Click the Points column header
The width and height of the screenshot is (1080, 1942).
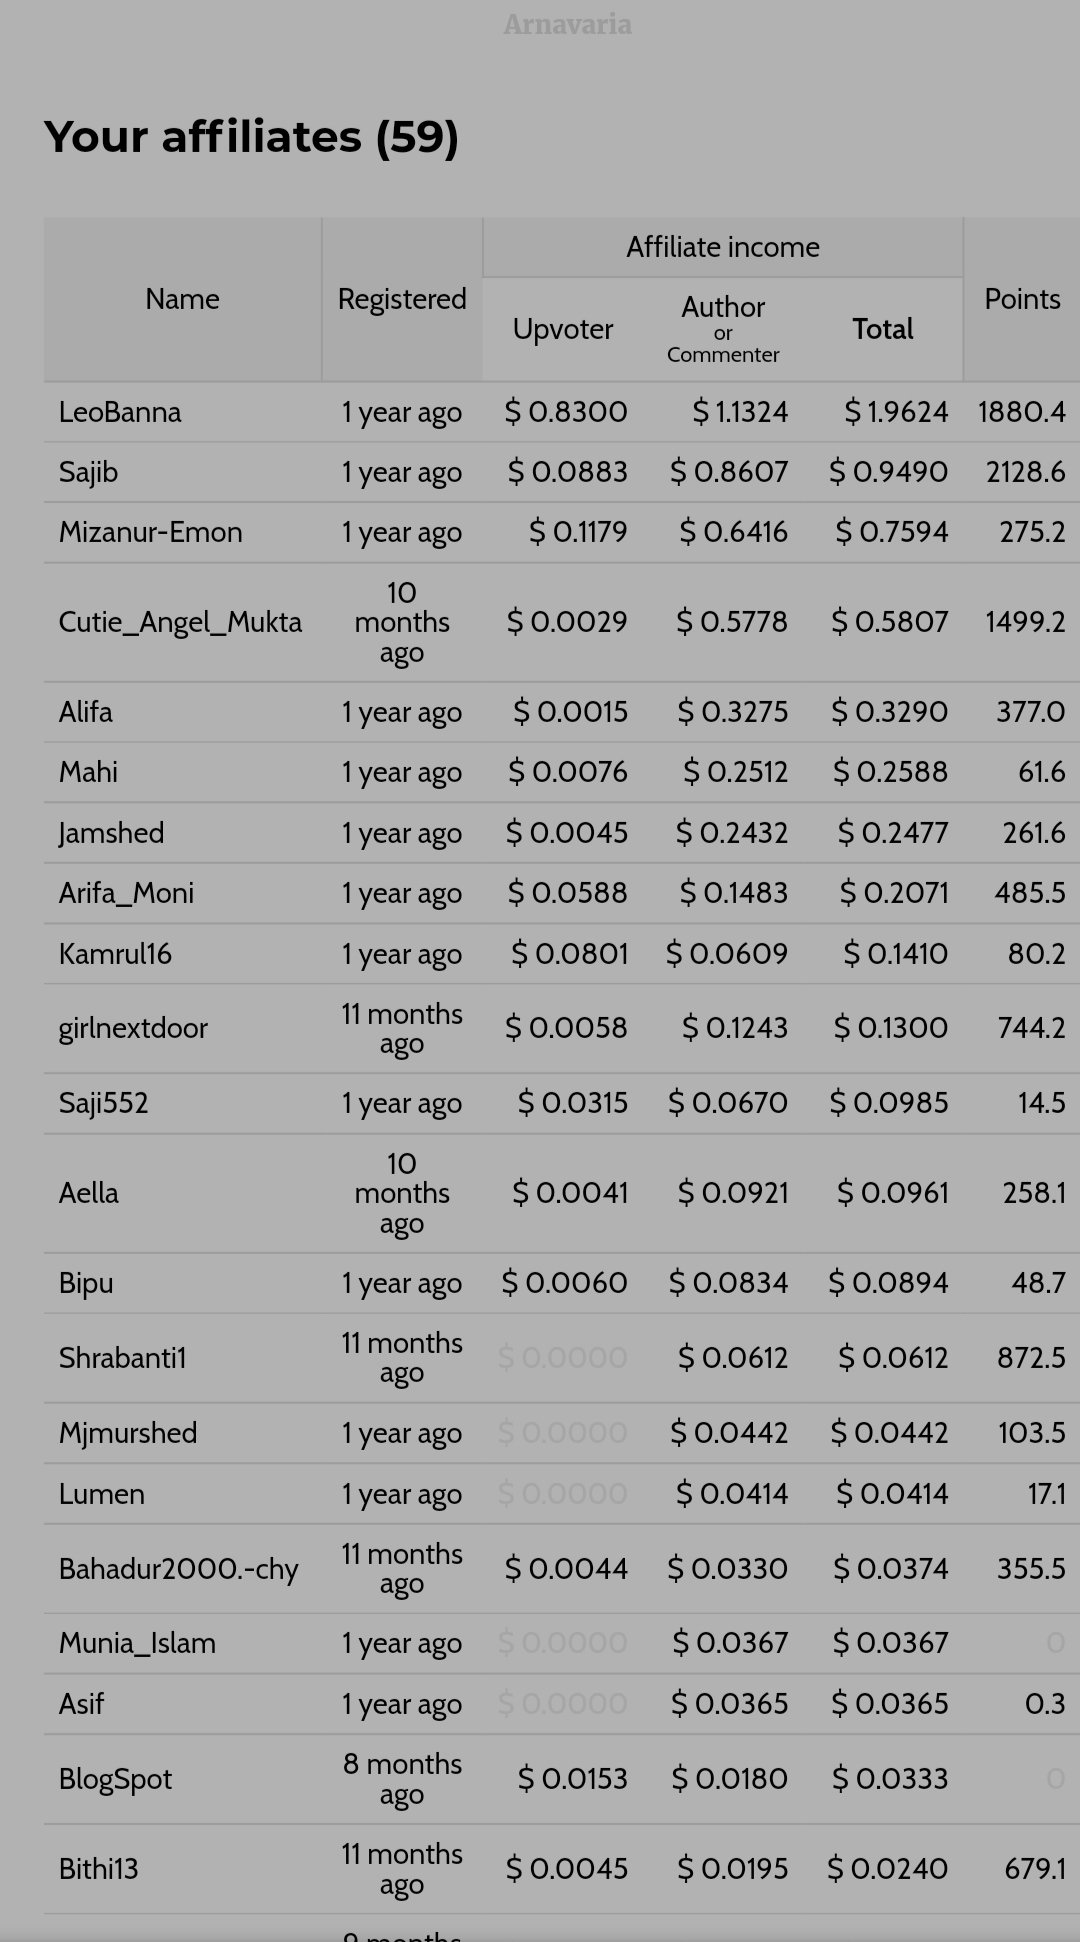pos(1022,299)
